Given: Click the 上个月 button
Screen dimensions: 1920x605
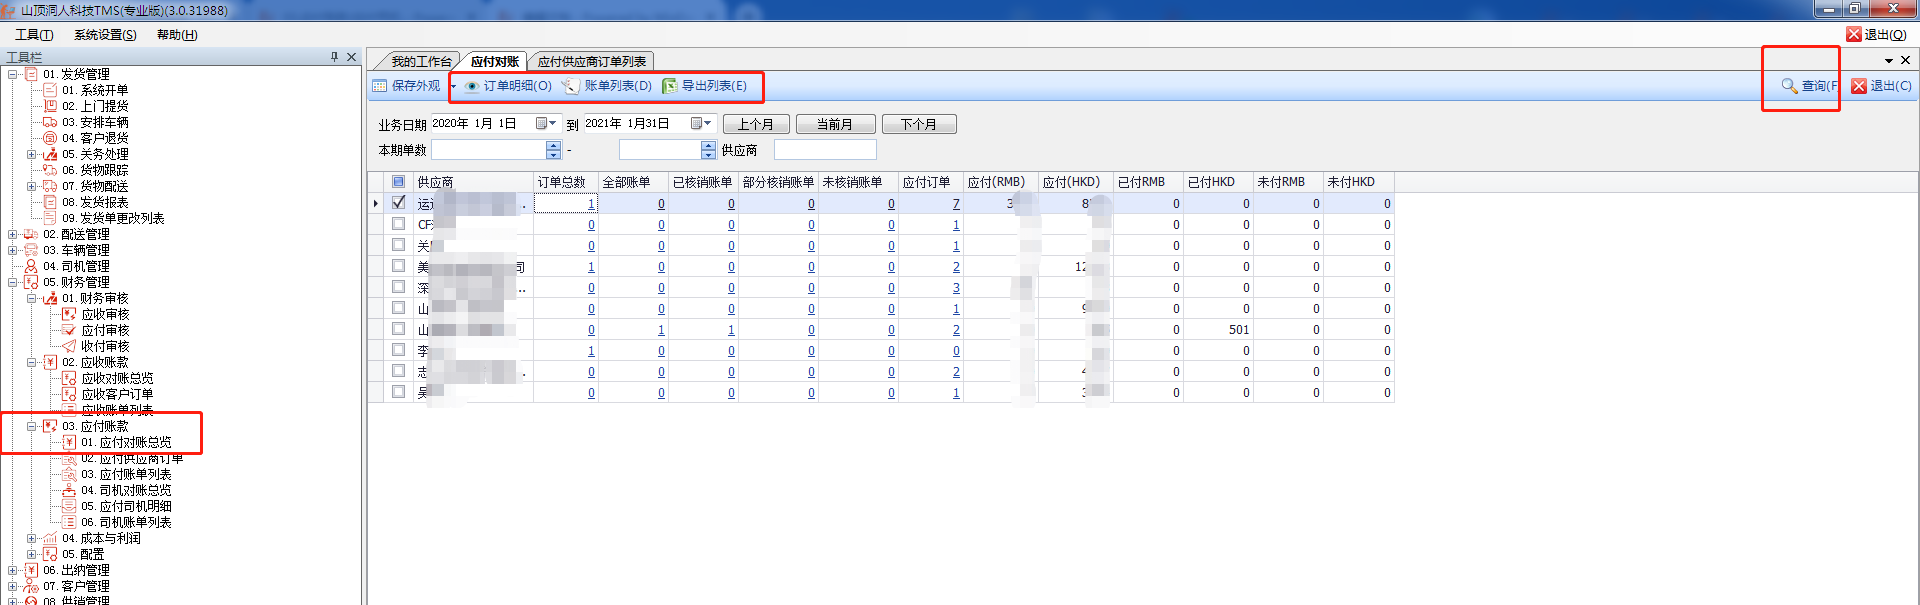Looking at the screenshot, I should pos(755,125).
